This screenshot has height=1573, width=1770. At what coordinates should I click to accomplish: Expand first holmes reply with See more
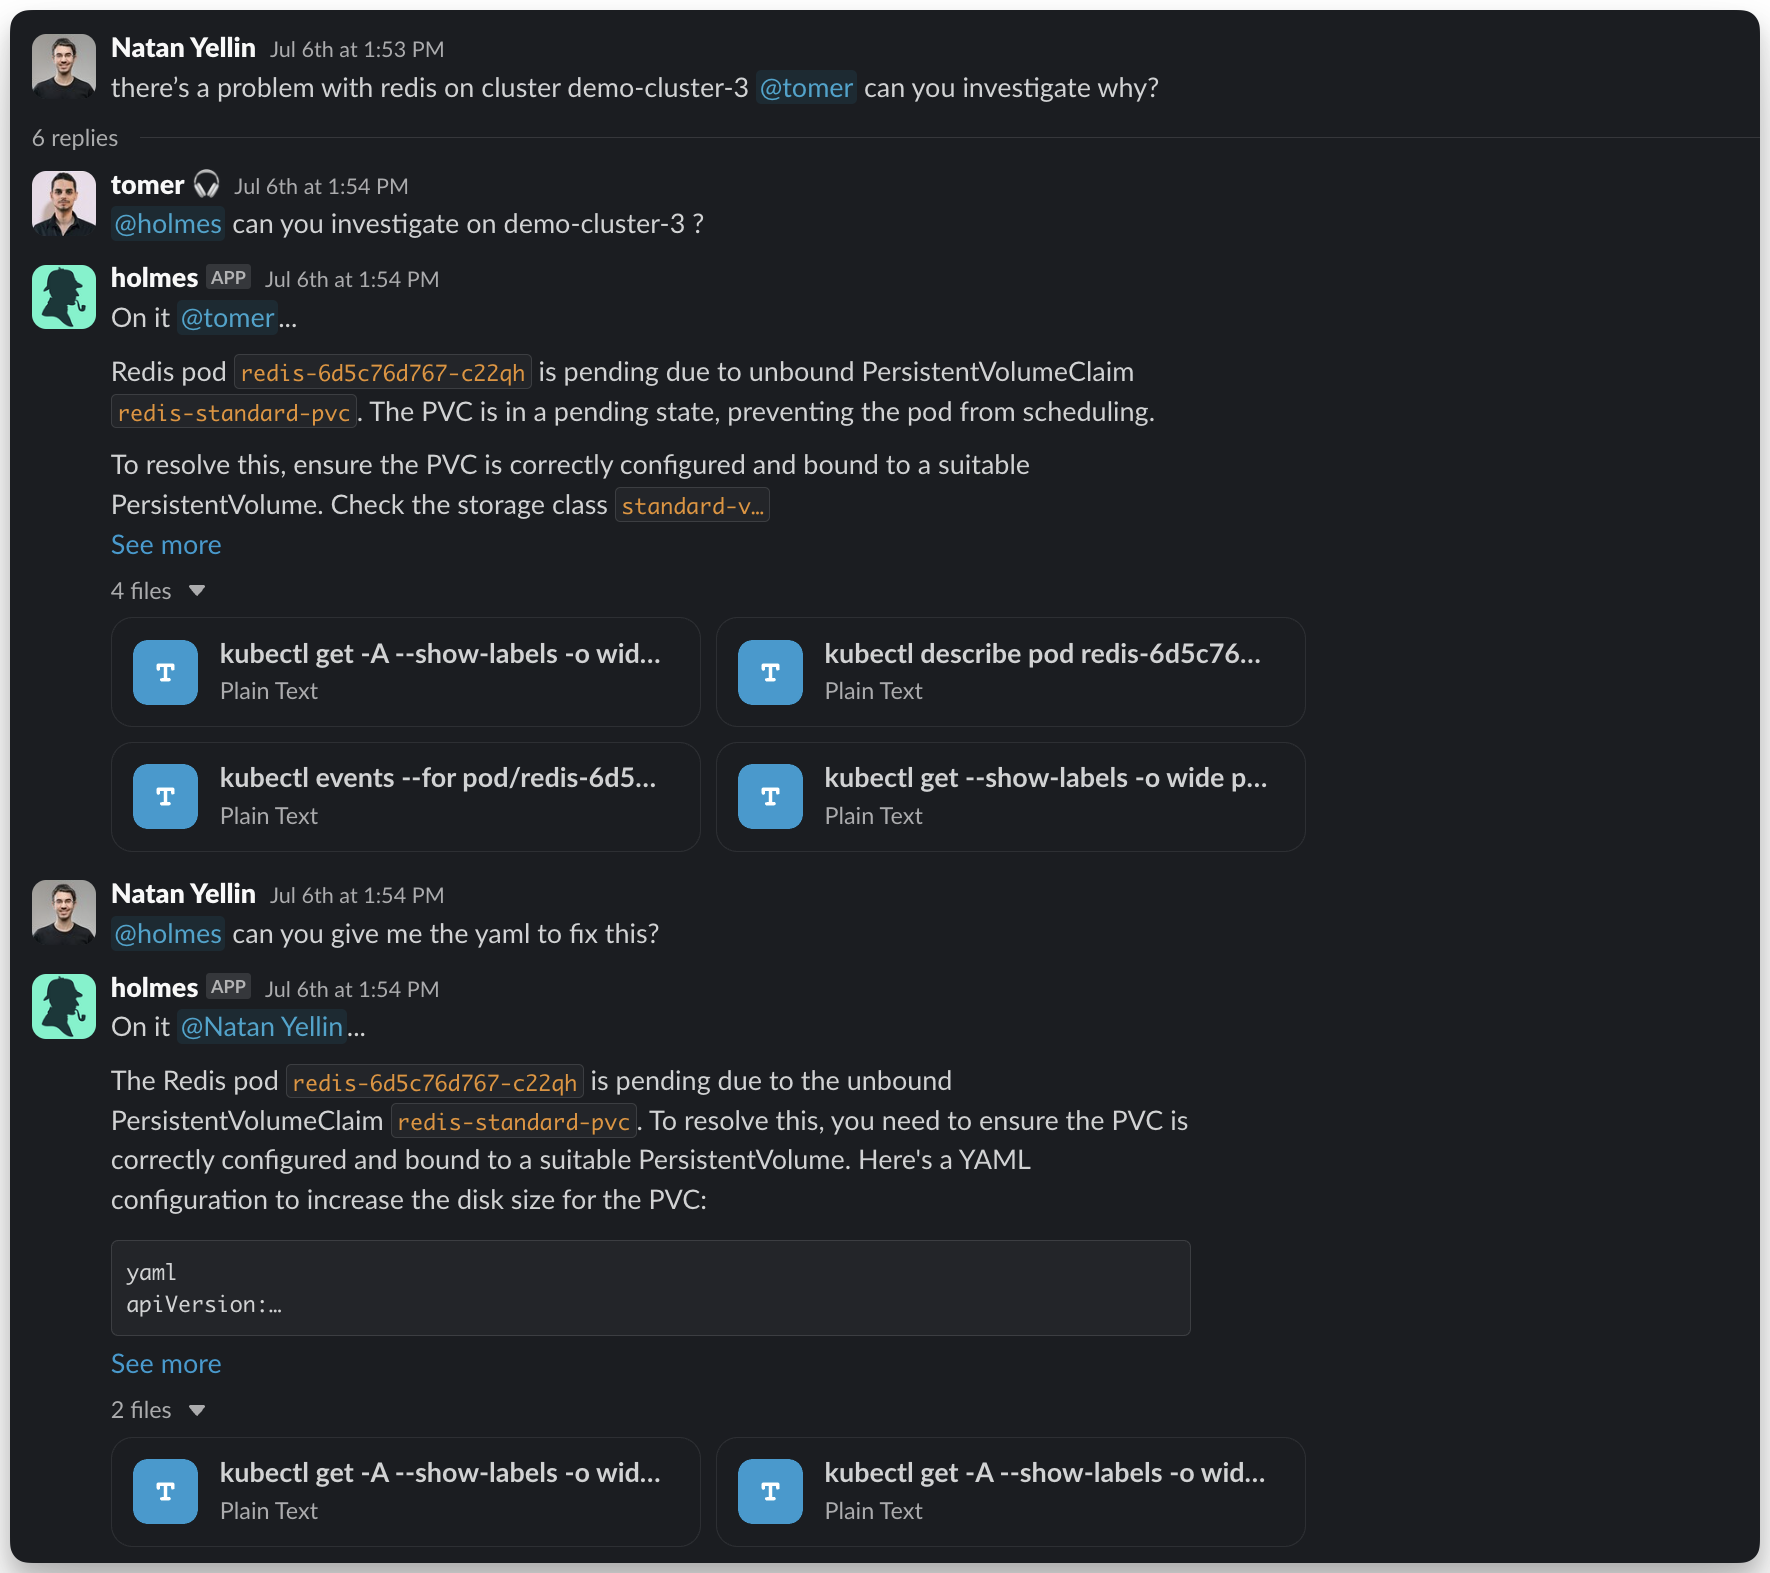tap(166, 545)
